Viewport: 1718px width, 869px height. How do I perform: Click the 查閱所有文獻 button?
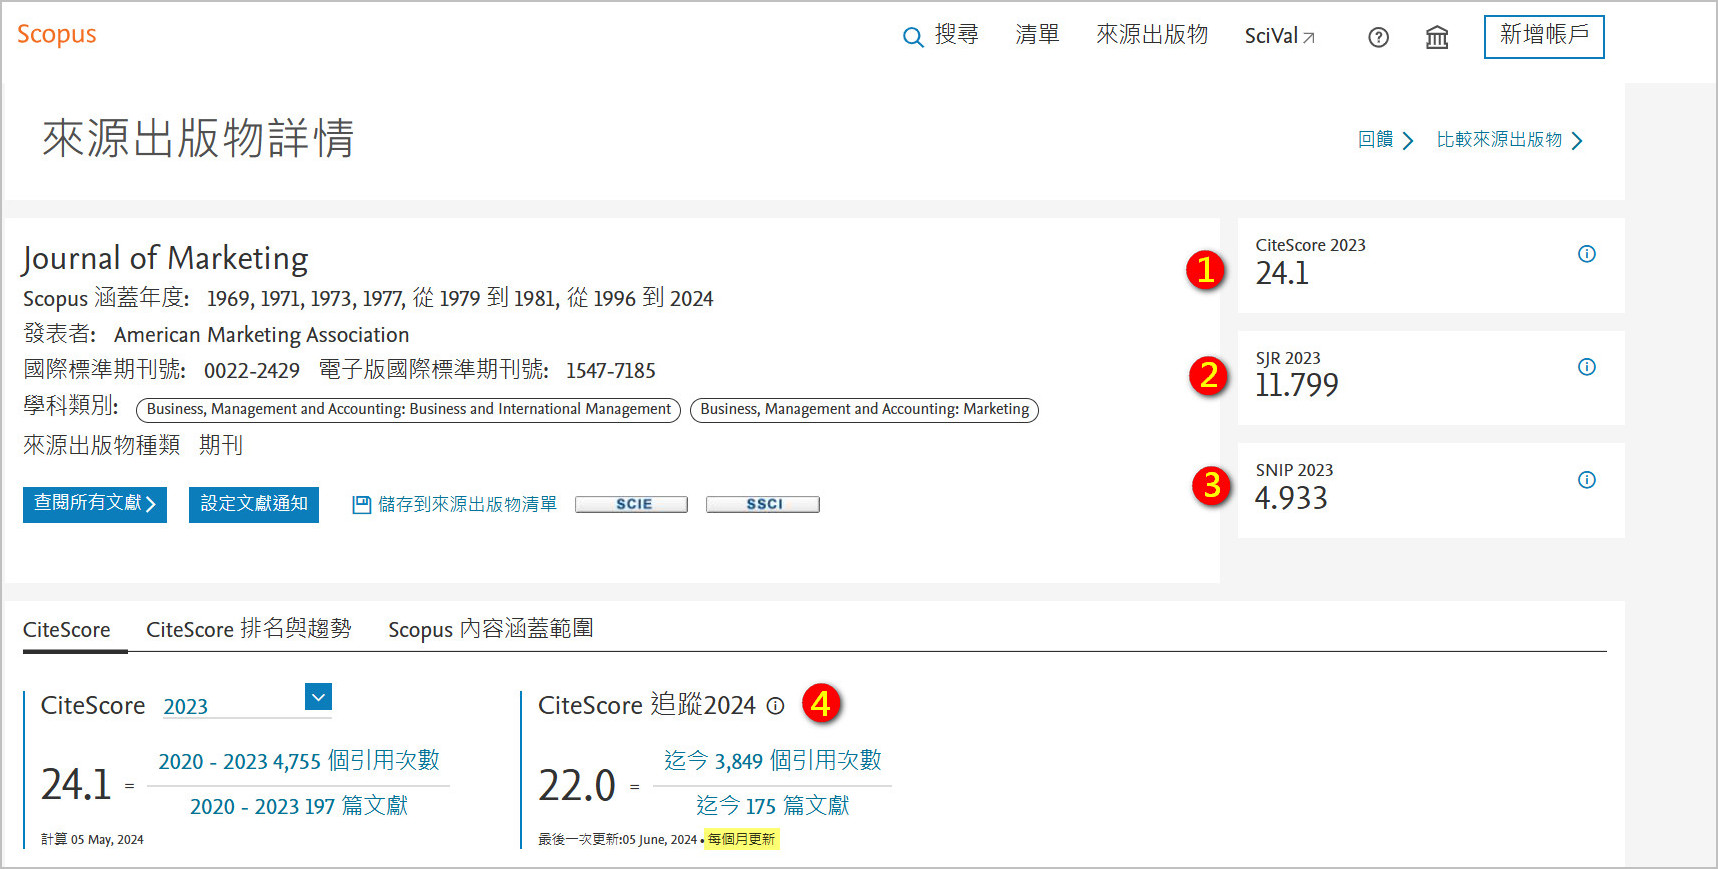95,504
